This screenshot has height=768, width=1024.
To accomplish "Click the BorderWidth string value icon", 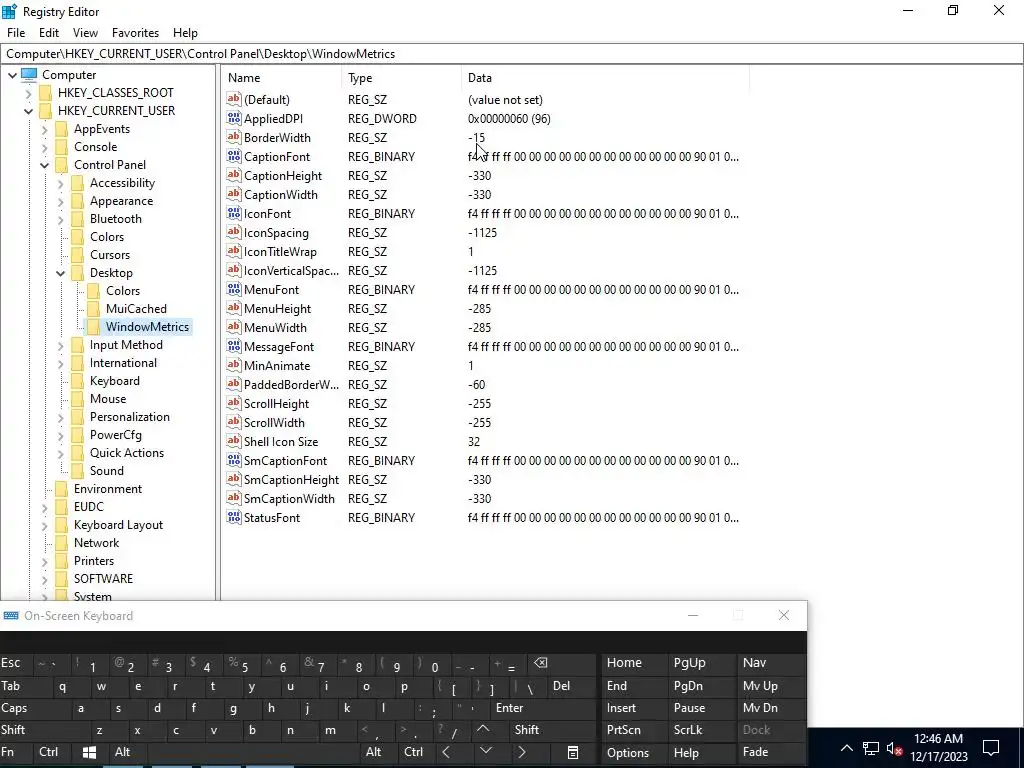I will [x=234, y=137].
